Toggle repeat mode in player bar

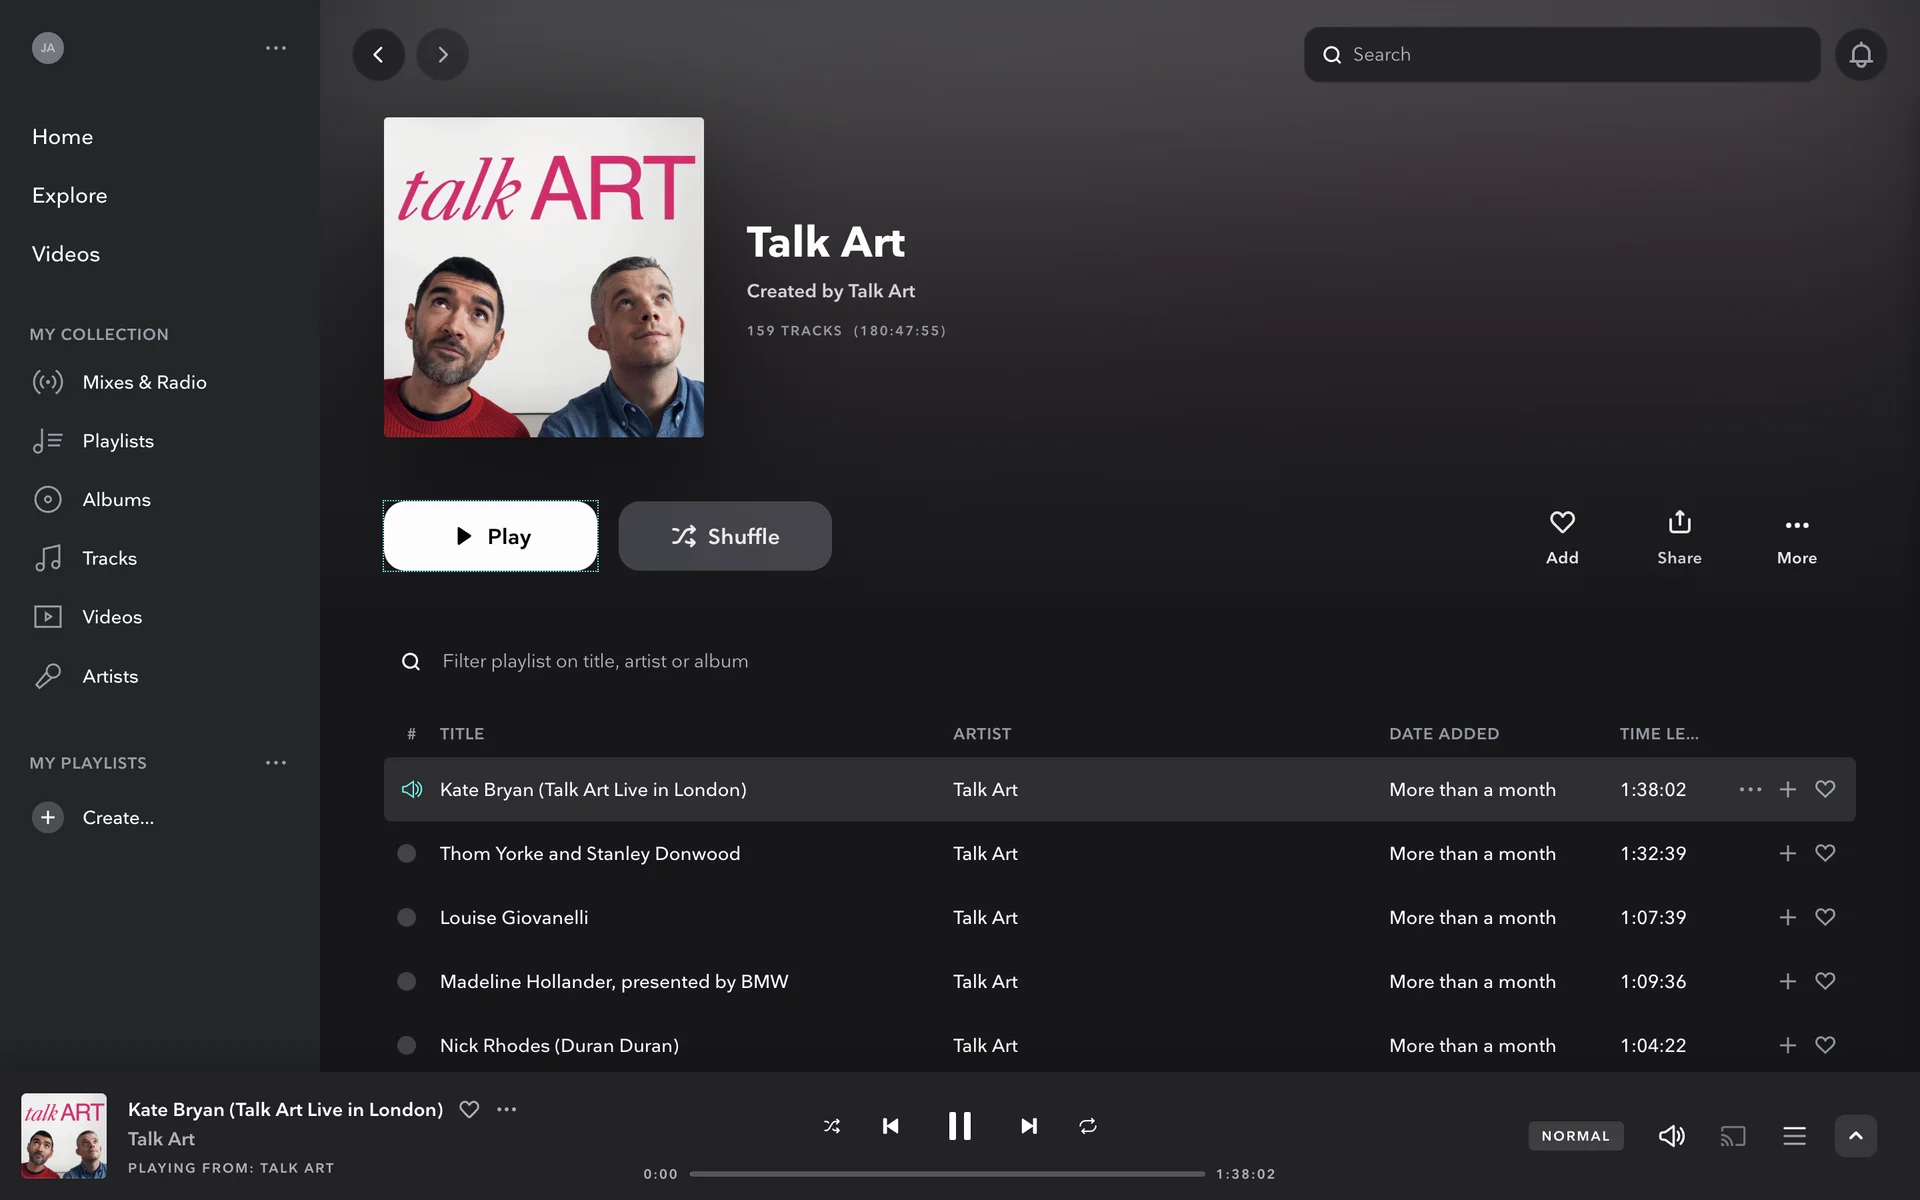click(x=1088, y=1126)
